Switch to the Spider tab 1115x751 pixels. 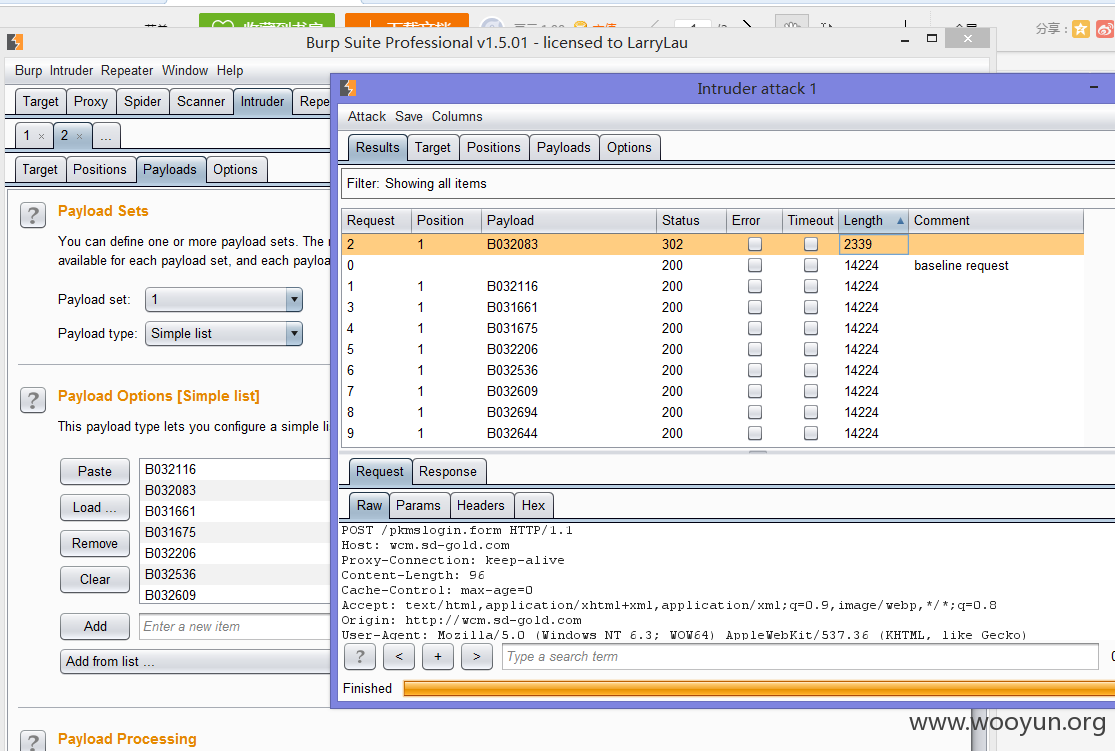tap(142, 102)
